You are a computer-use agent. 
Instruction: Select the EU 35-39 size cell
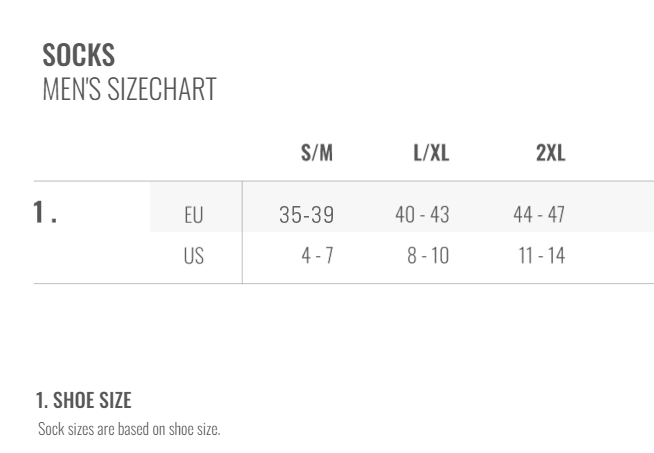click(x=307, y=214)
